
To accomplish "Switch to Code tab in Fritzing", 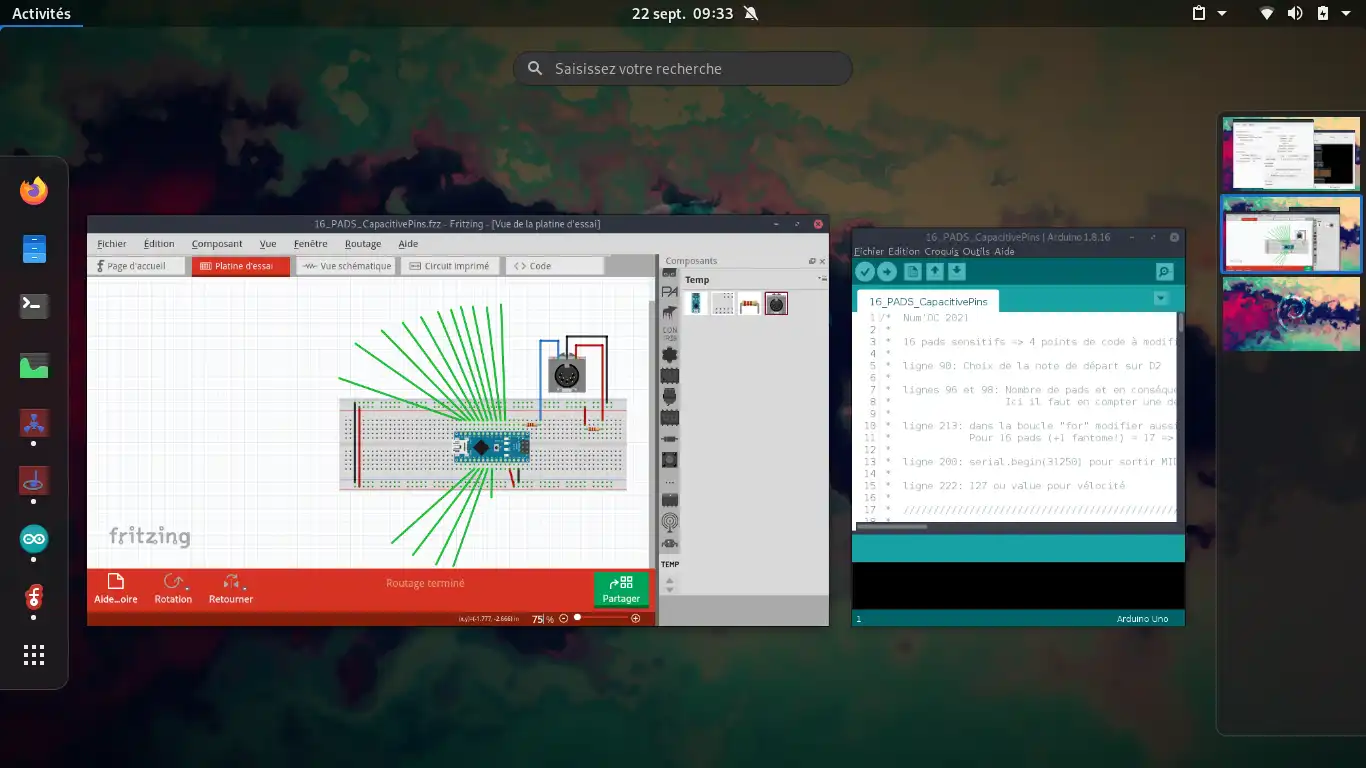I will pyautogui.click(x=555, y=266).
